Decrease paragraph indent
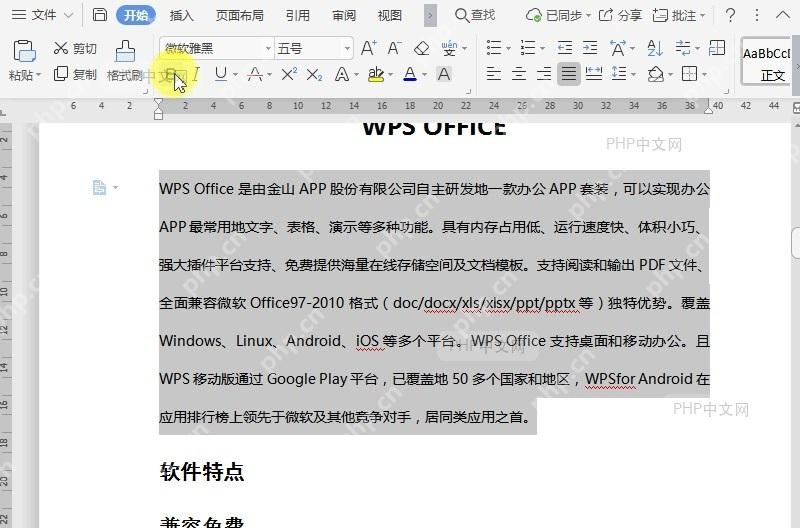The width and height of the screenshot is (800, 528). 565,48
